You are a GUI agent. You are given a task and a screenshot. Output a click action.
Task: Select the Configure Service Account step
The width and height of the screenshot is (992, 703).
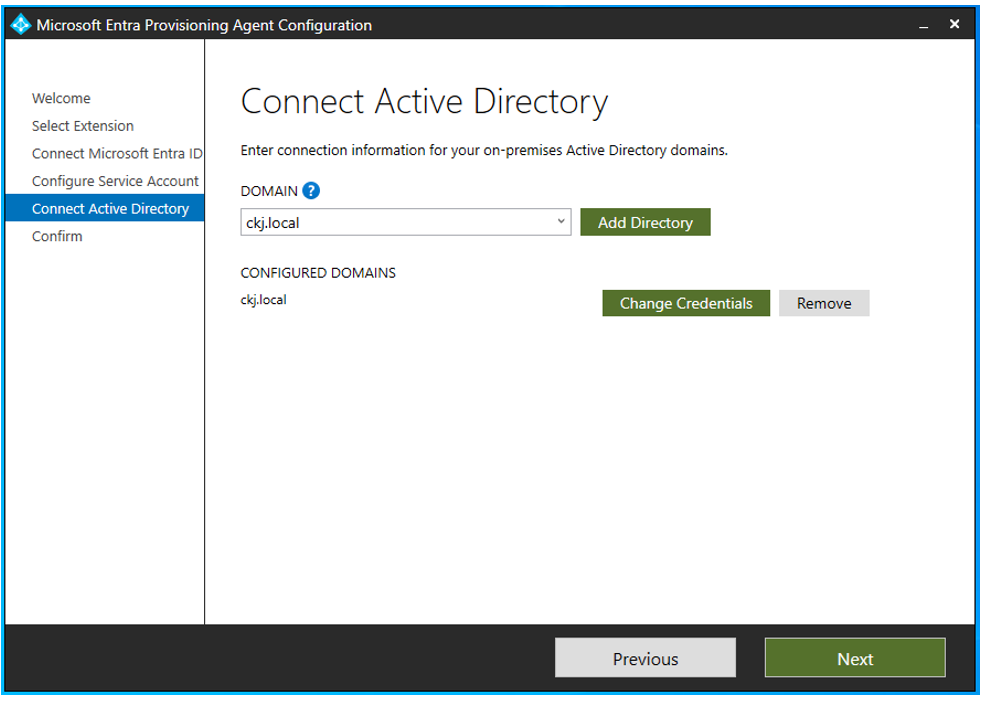click(115, 181)
